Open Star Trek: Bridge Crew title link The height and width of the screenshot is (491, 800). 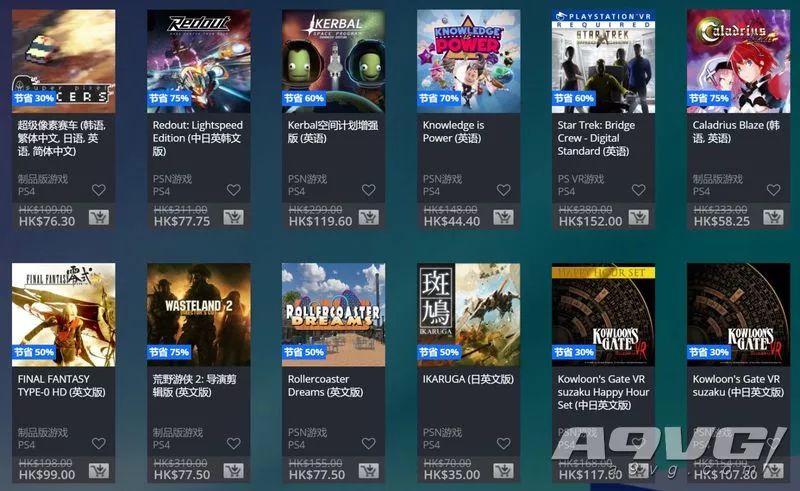[596, 138]
